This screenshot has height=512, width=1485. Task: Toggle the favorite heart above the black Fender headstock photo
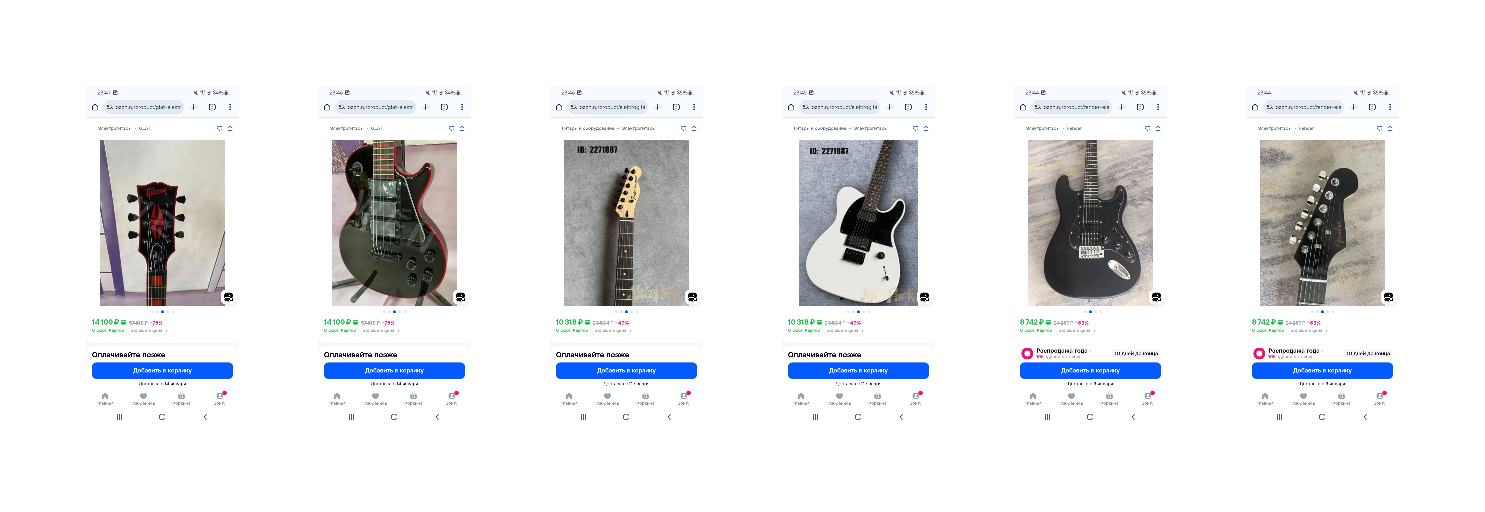click(x=1379, y=128)
